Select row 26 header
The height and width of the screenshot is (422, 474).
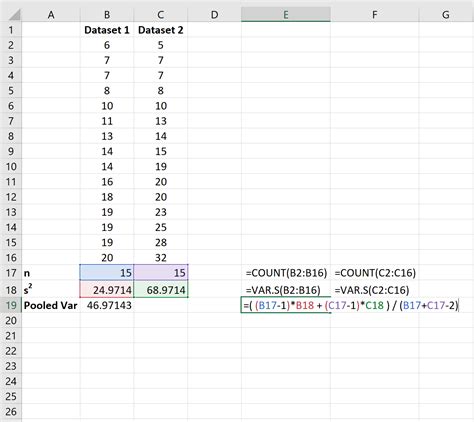(x=11, y=412)
